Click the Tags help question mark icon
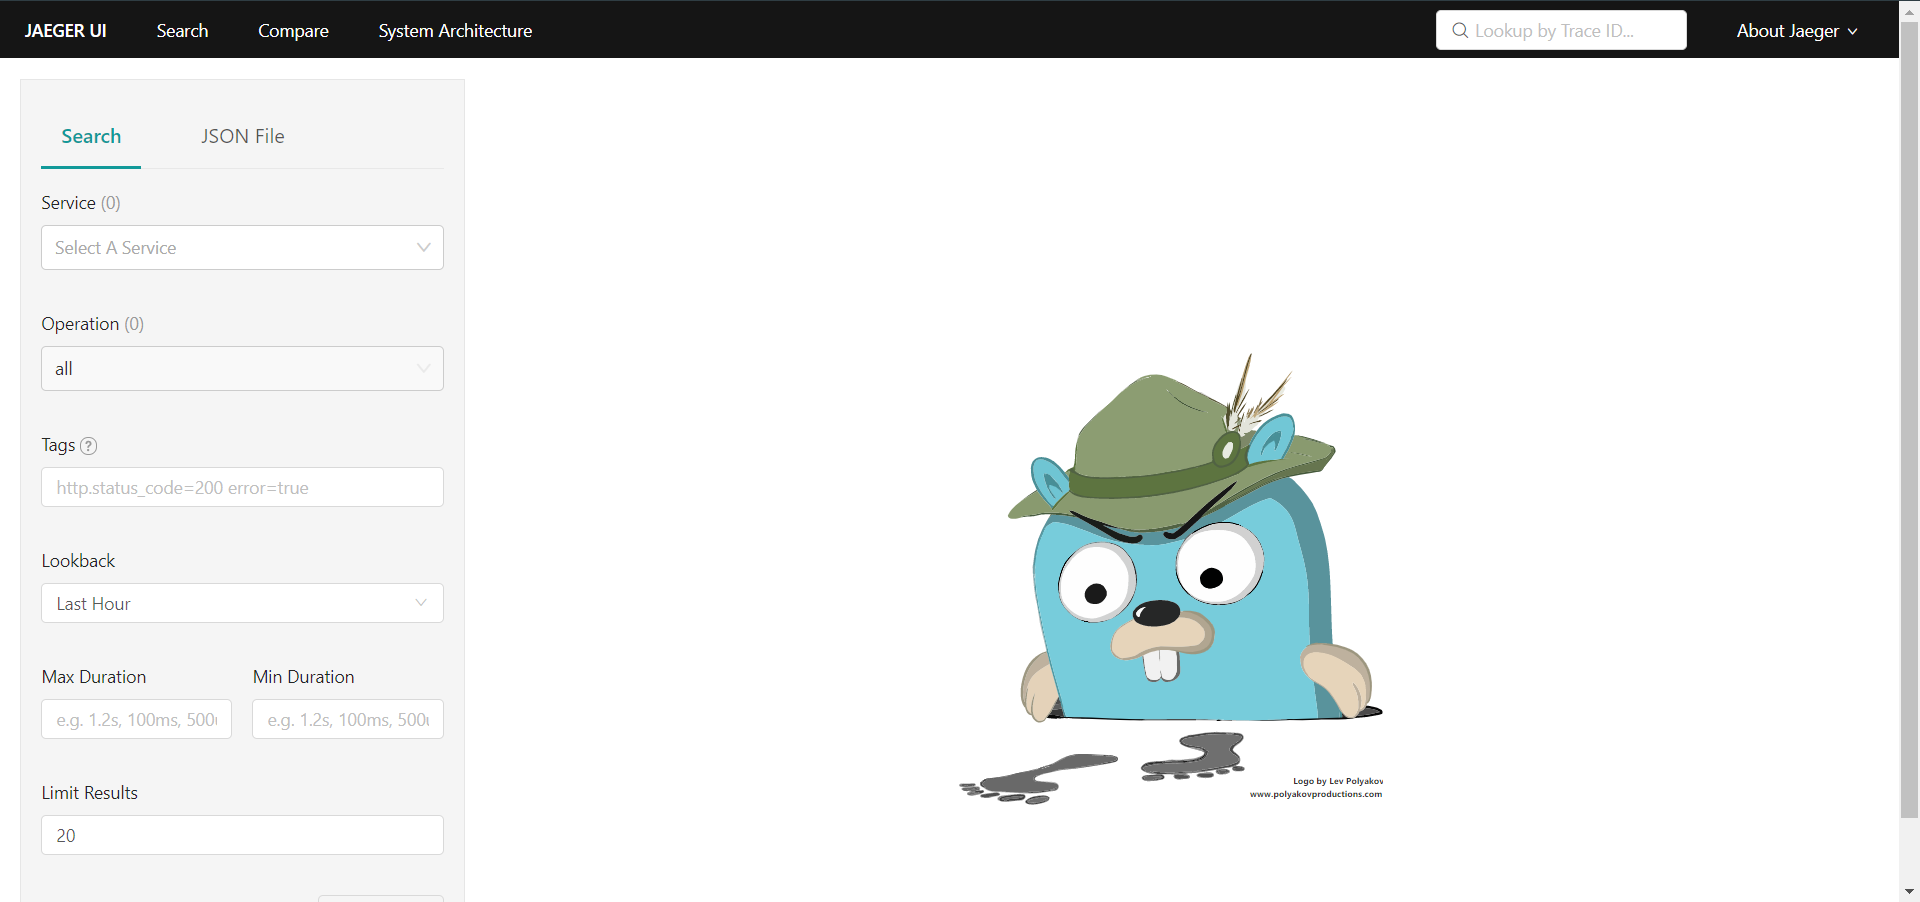The image size is (1920, 902). tap(89, 446)
